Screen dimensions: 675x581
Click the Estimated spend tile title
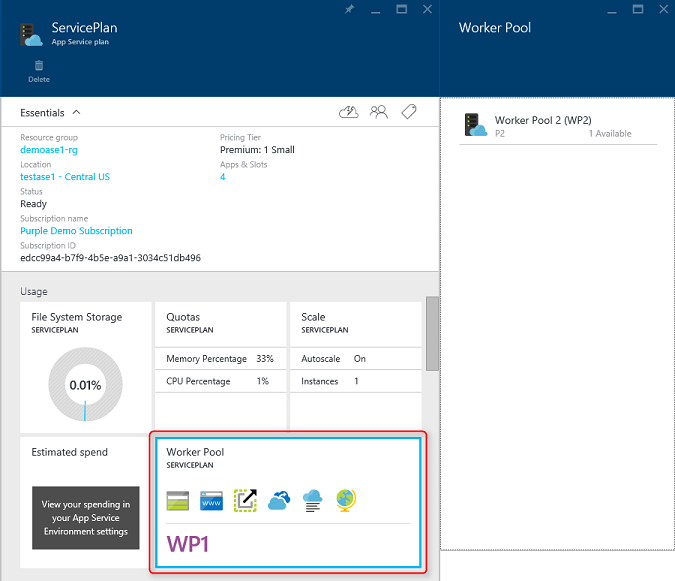tap(69, 452)
